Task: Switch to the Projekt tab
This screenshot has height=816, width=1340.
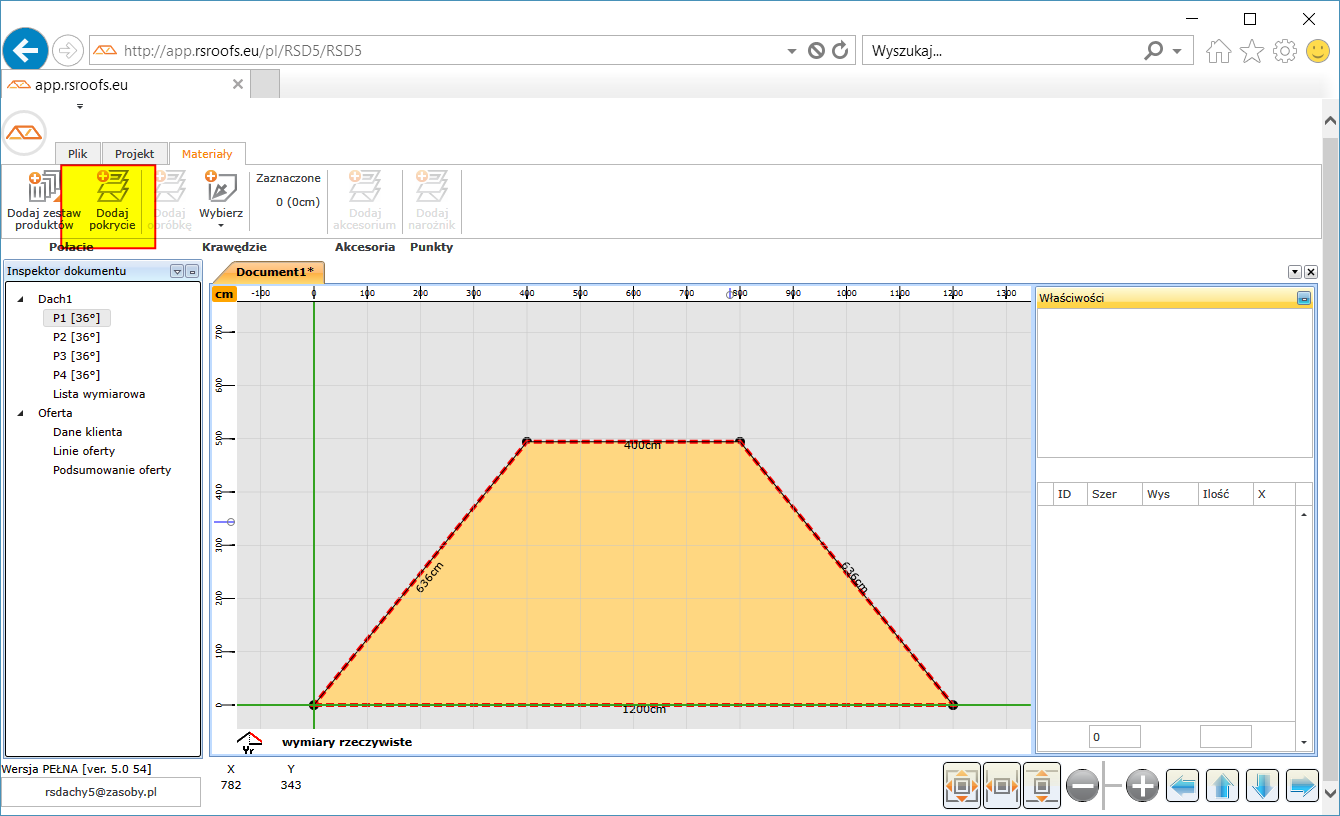Action: click(134, 154)
